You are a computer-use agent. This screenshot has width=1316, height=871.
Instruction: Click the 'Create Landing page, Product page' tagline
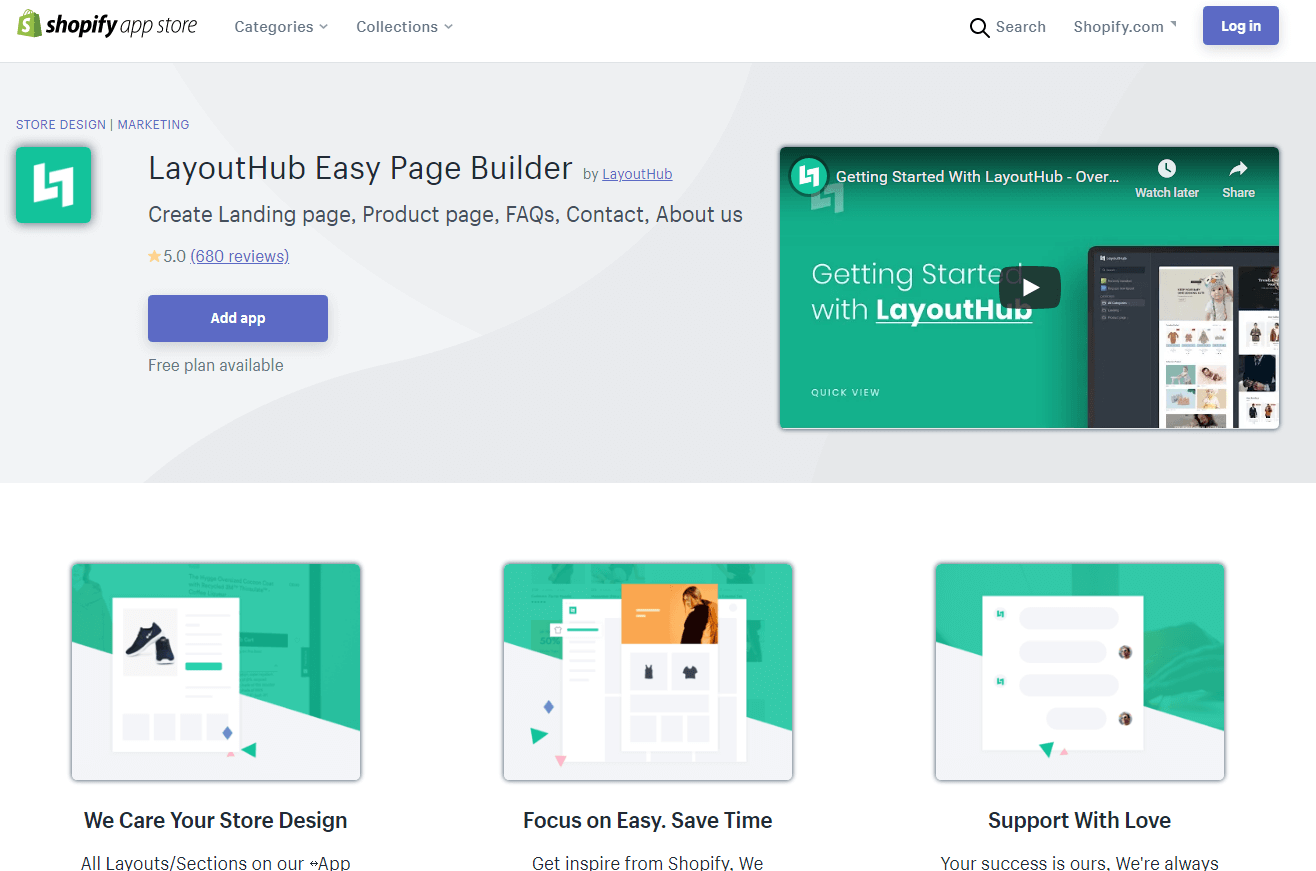click(445, 215)
